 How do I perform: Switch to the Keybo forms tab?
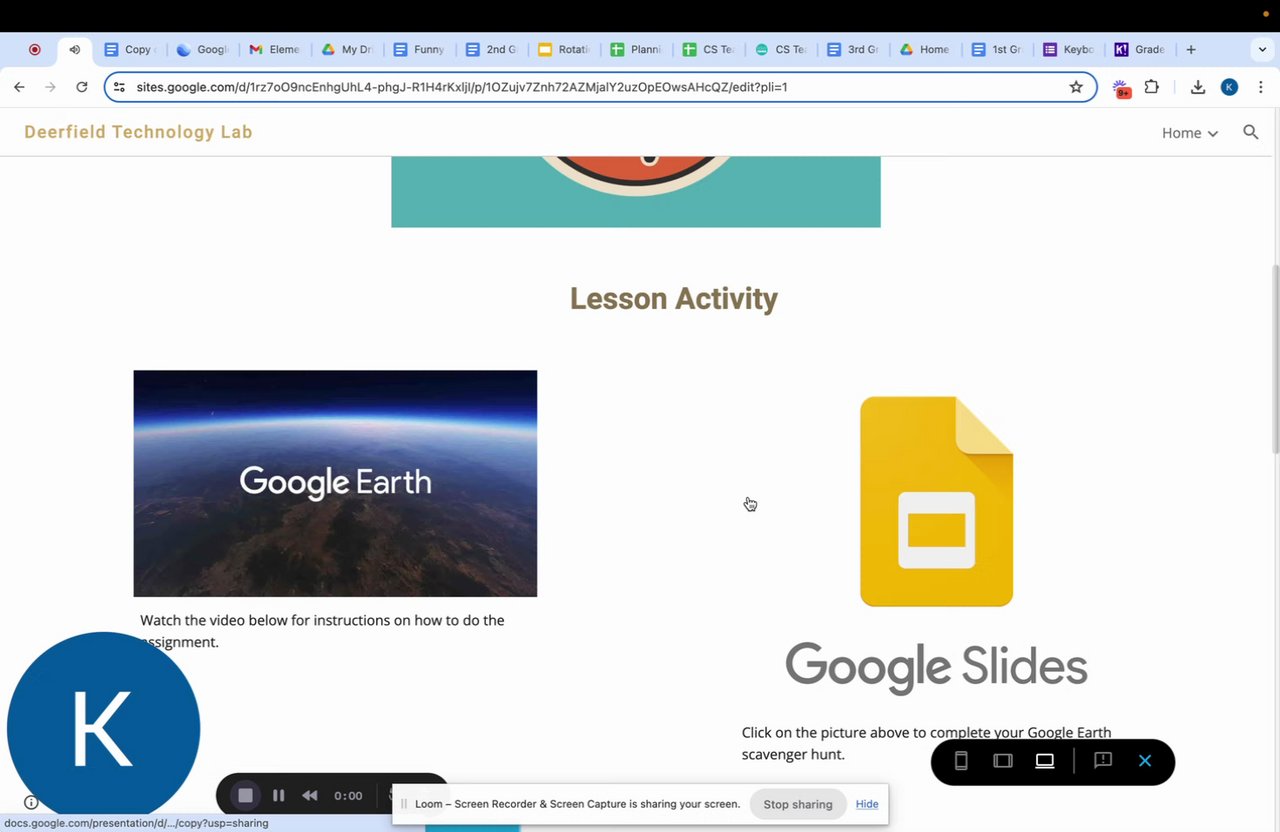(x=1069, y=49)
